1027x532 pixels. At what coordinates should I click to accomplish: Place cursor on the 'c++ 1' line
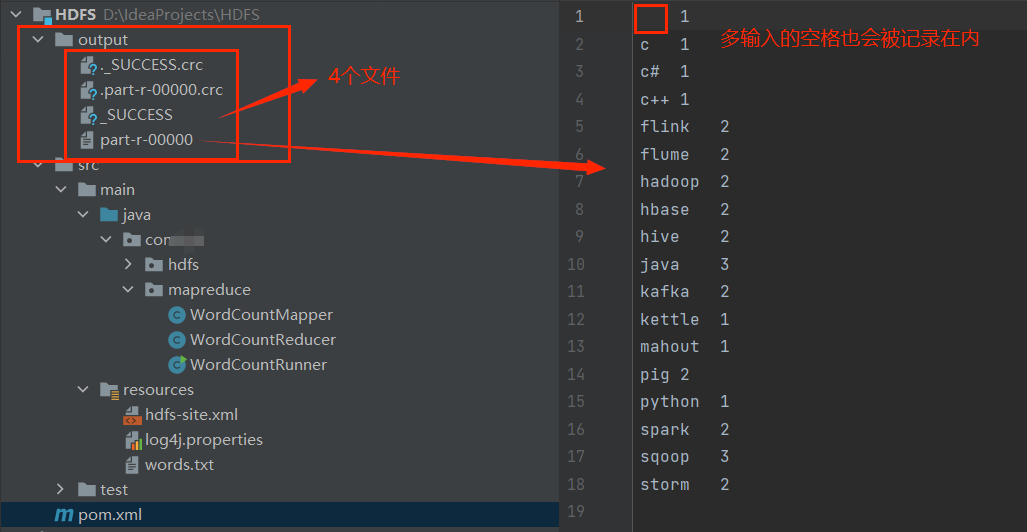pyautogui.click(x=665, y=100)
